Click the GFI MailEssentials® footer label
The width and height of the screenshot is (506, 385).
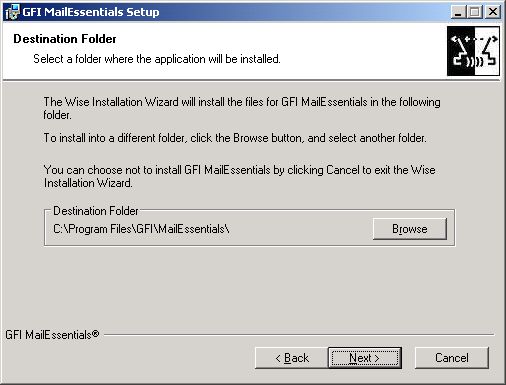point(52,334)
